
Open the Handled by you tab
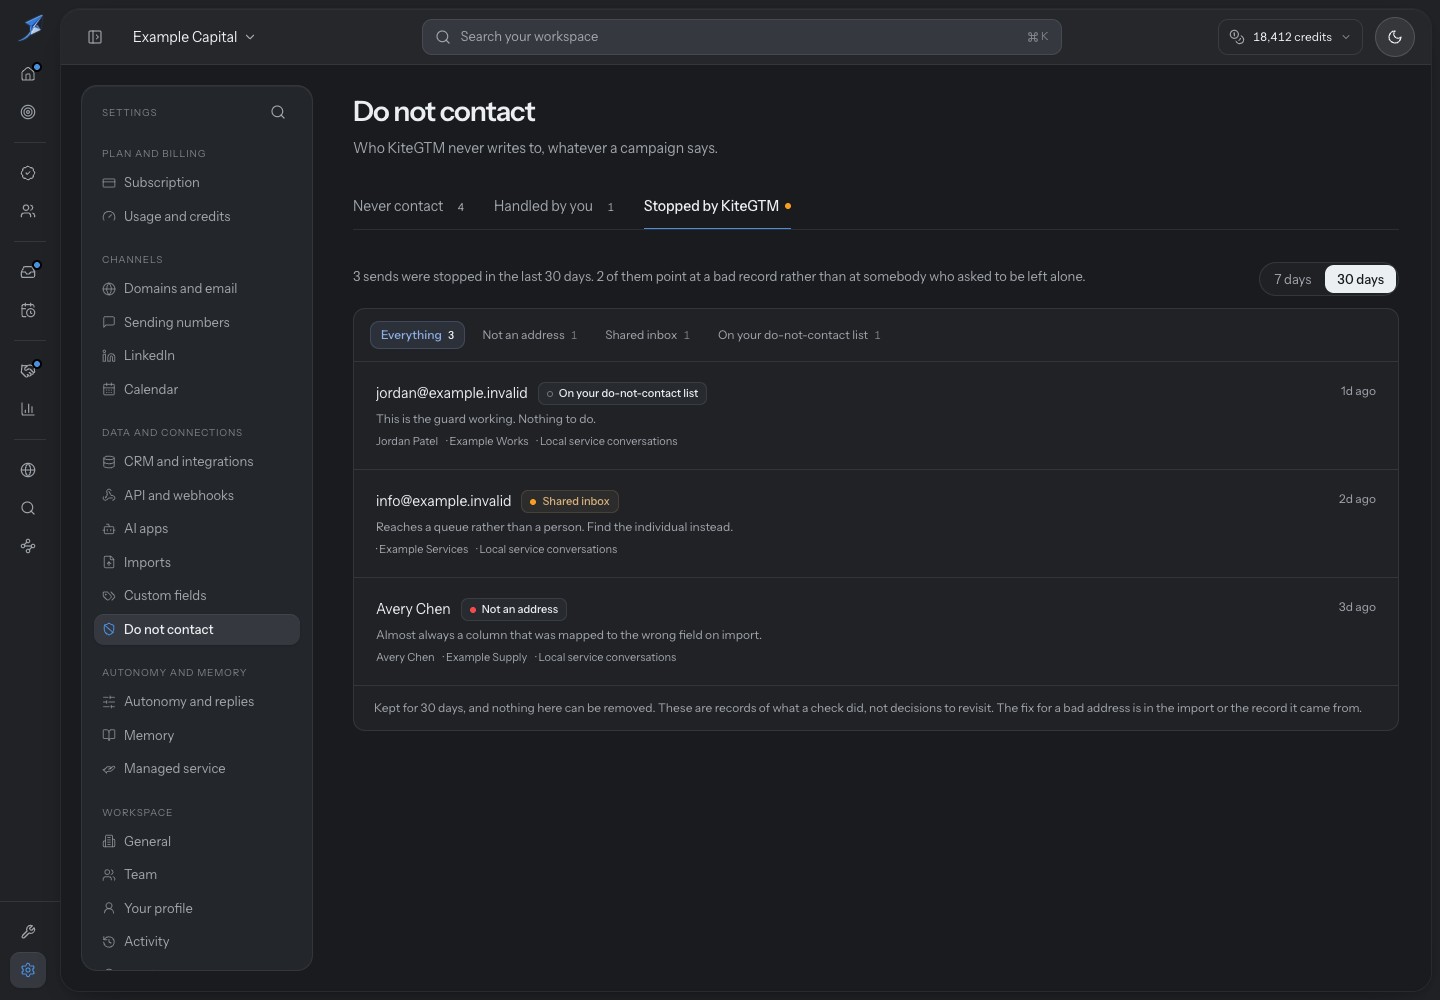pyautogui.click(x=554, y=206)
